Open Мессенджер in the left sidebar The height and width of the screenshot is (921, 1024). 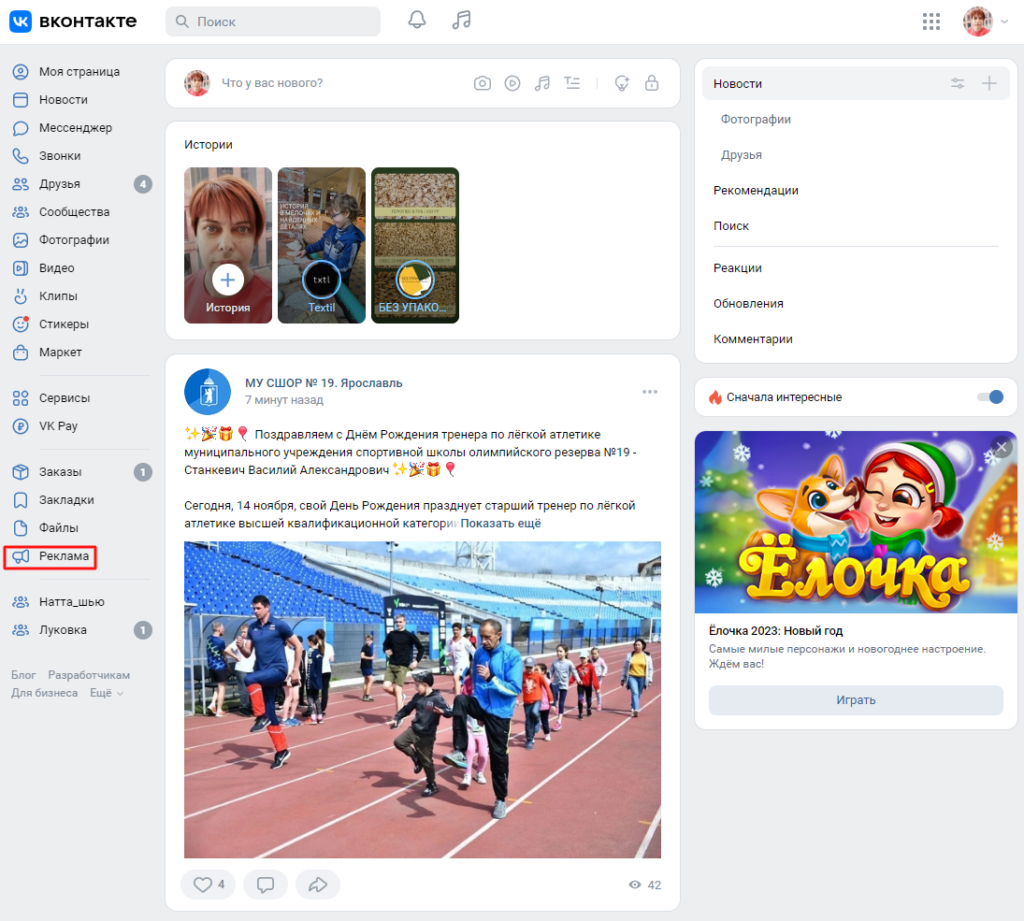click(x=75, y=128)
